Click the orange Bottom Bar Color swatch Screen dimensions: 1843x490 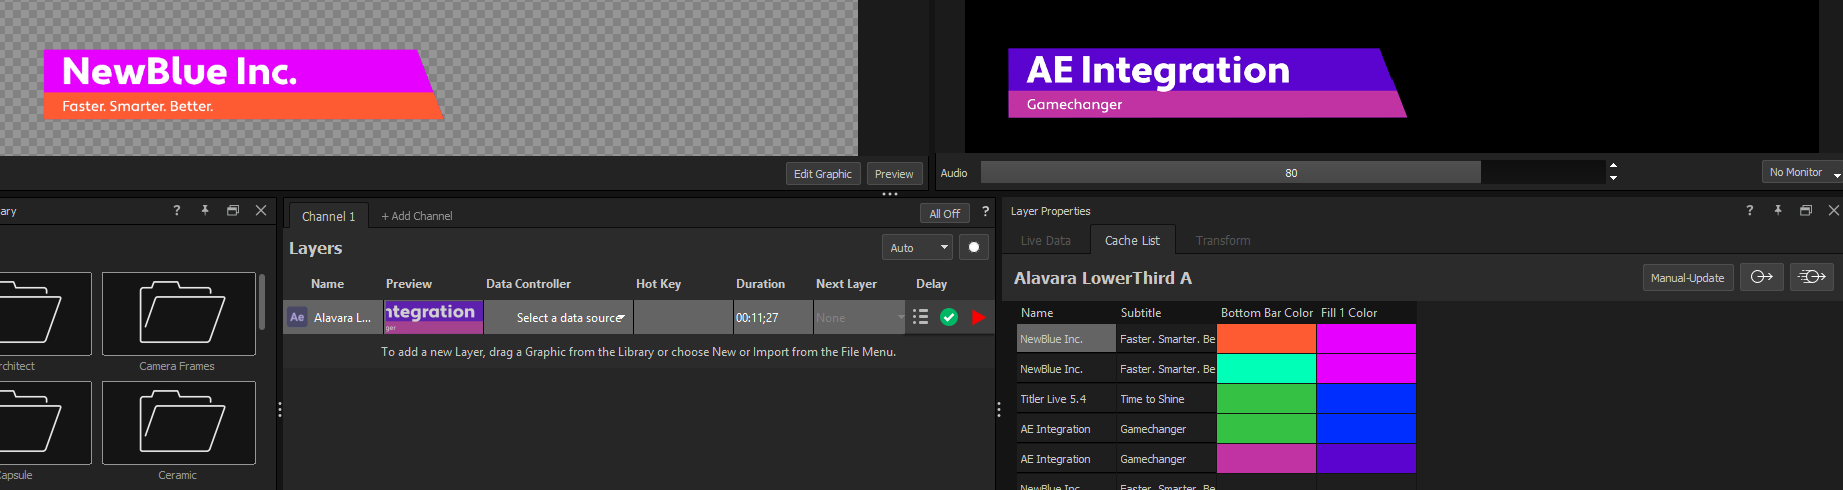coord(1266,338)
